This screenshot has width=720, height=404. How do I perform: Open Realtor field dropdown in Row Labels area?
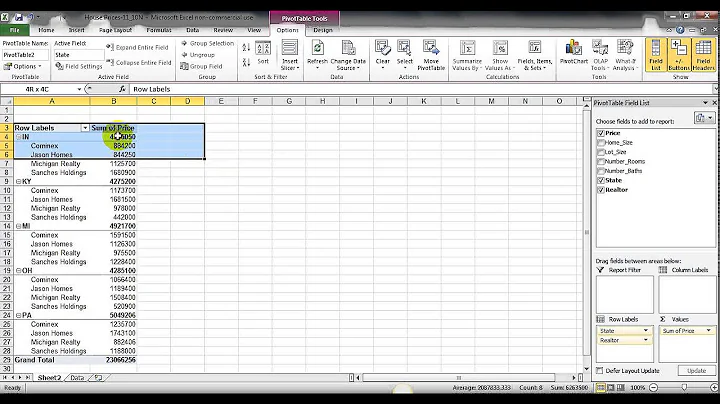[646, 340]
